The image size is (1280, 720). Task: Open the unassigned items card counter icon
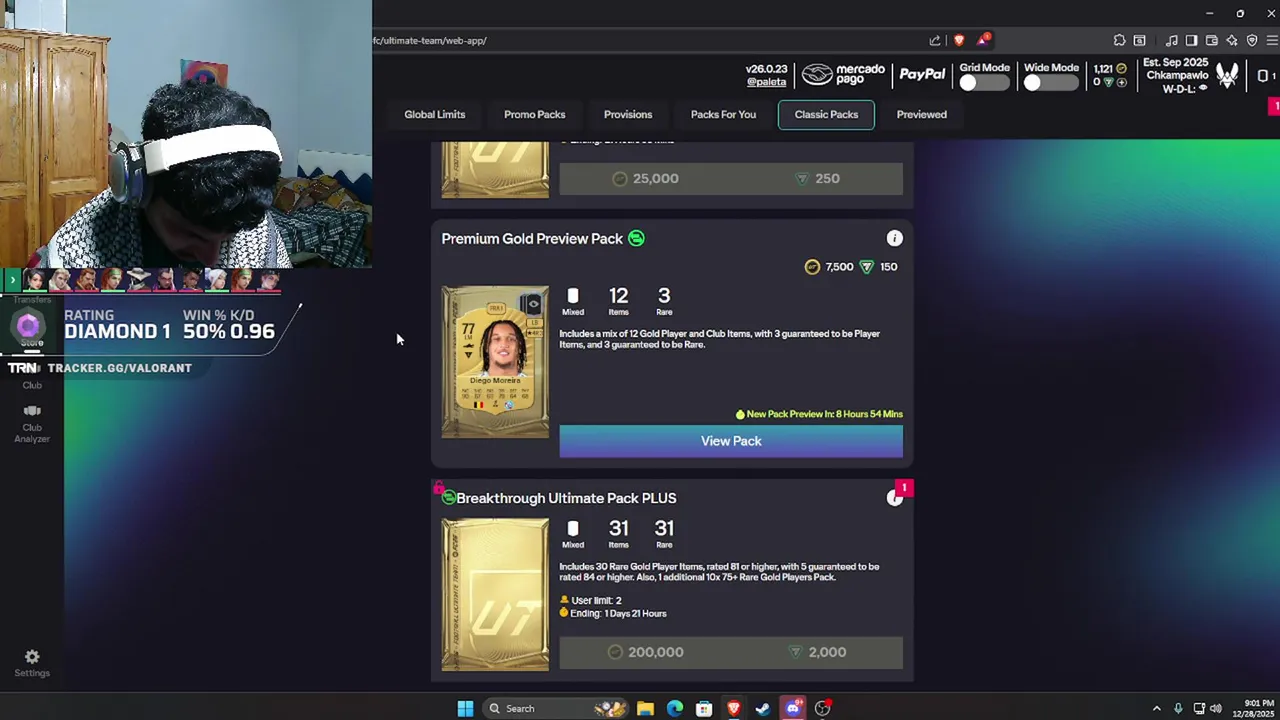pyautogui.click(x=1264, y=76)
